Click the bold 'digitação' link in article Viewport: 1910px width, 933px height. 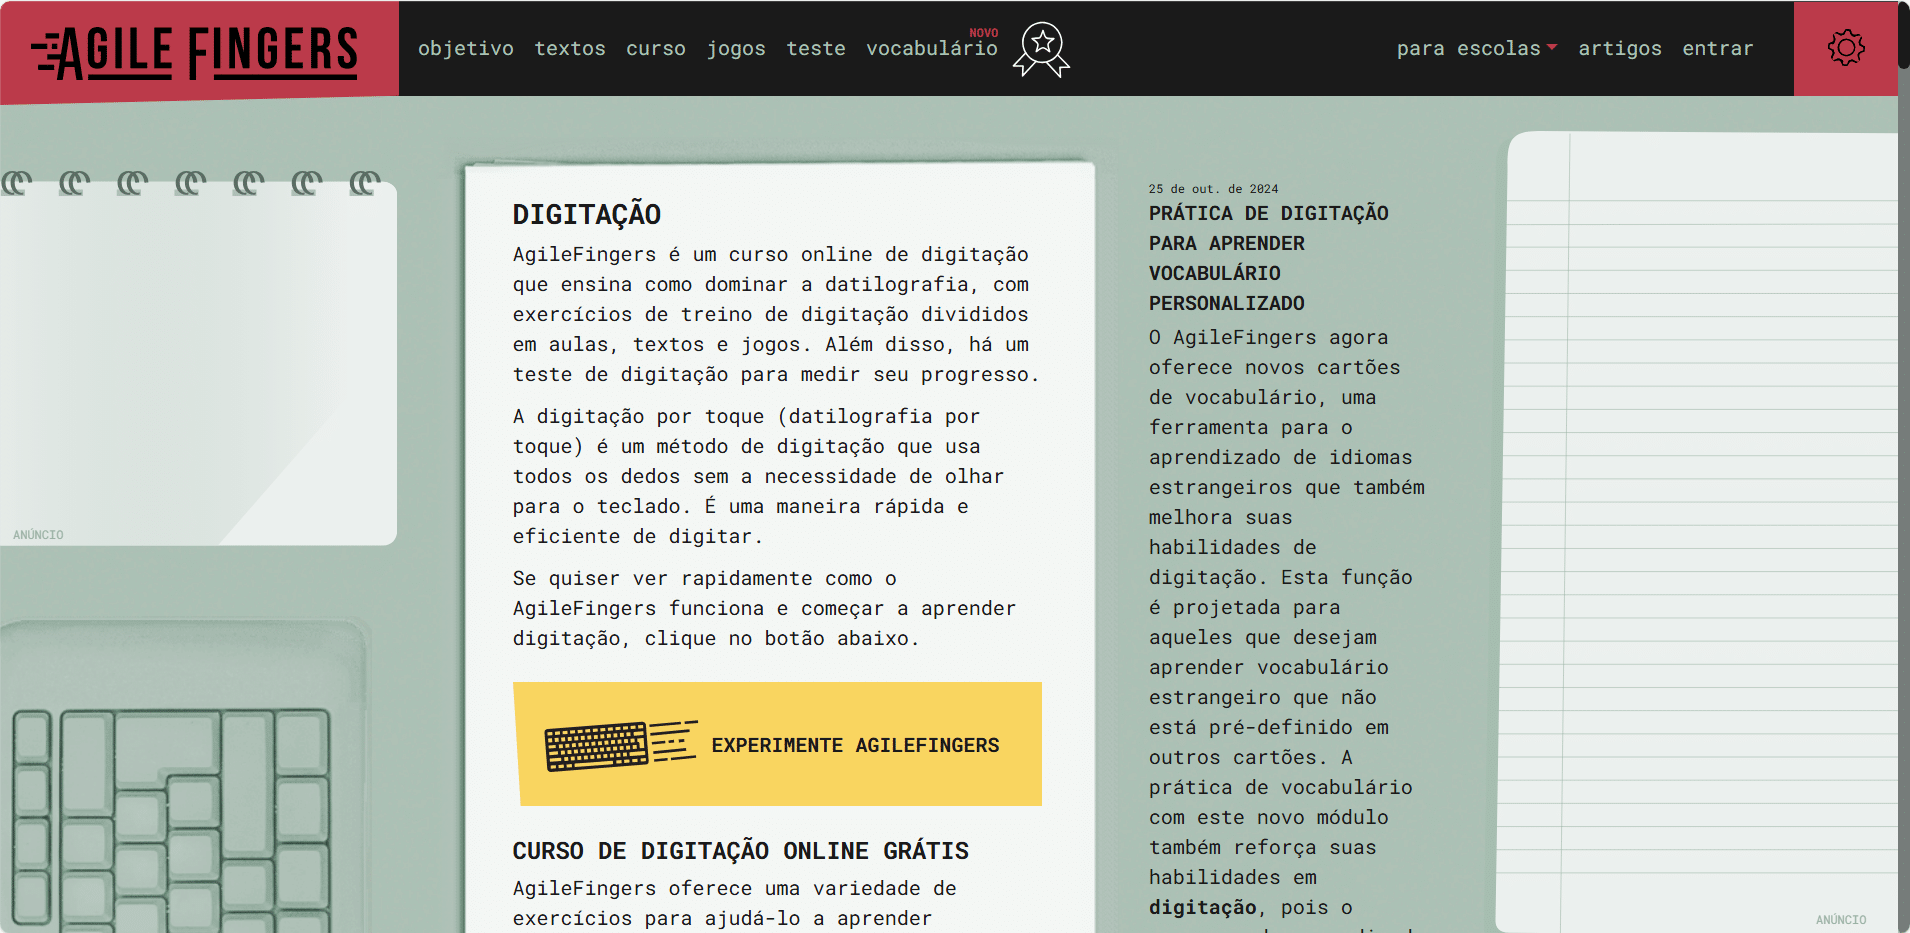tap(1202, 907)
